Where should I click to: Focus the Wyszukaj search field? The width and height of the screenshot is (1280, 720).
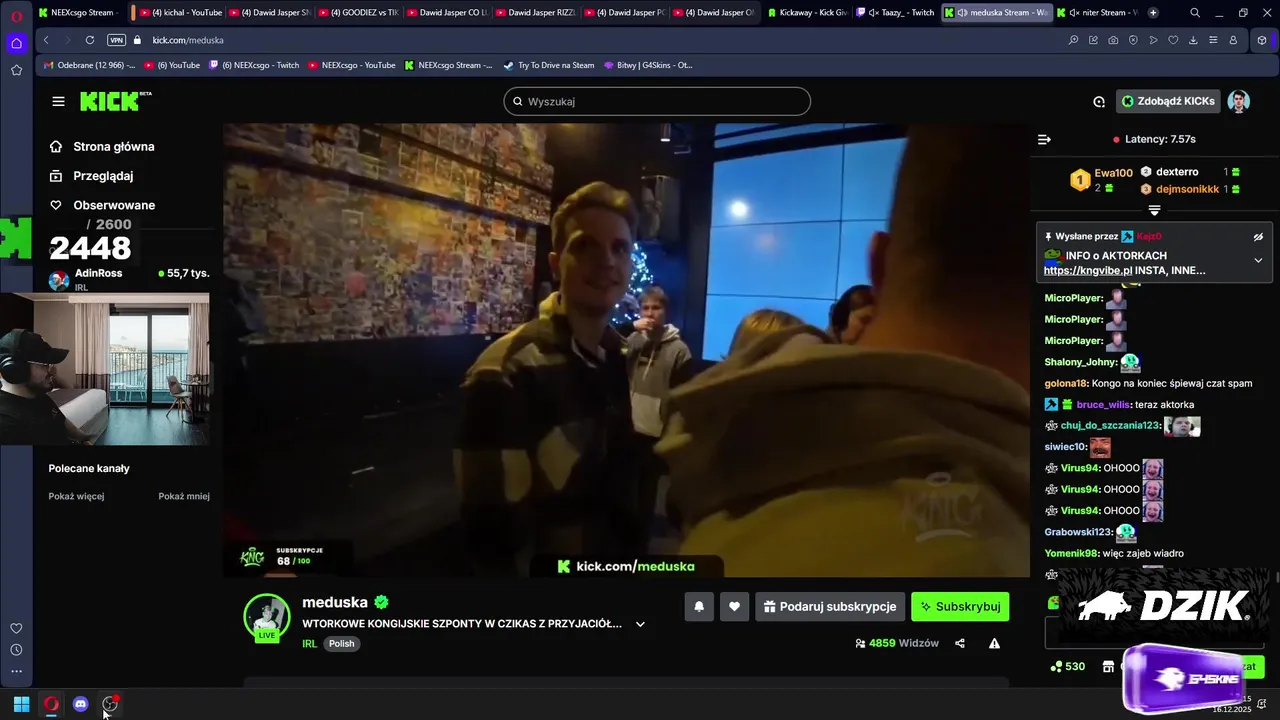657,101
